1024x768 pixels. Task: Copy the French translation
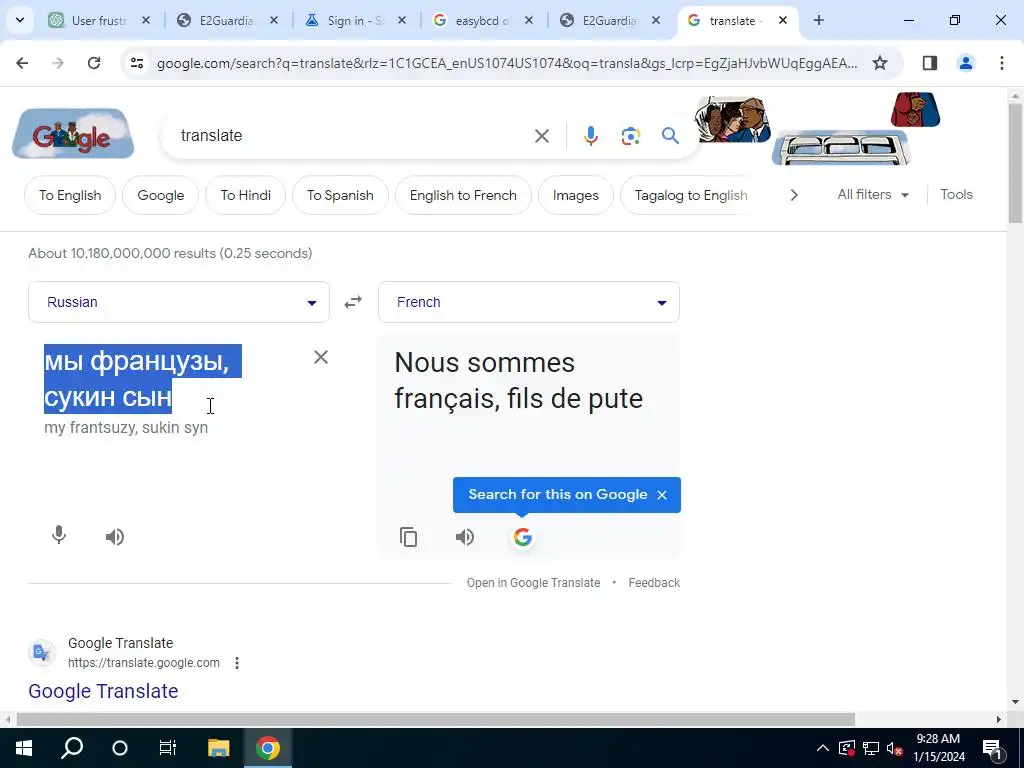point(409,537)
